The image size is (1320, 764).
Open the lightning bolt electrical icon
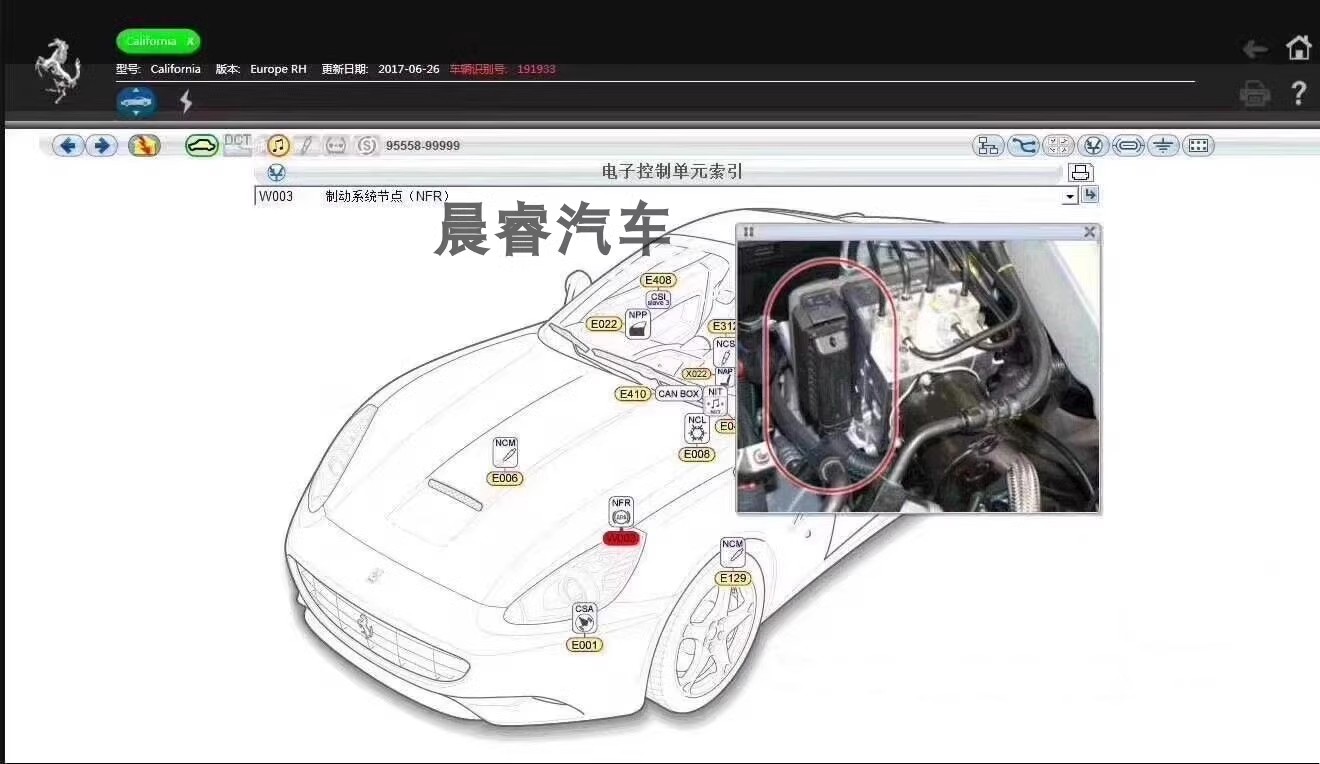pyautogui.click(x=186, y=101)
